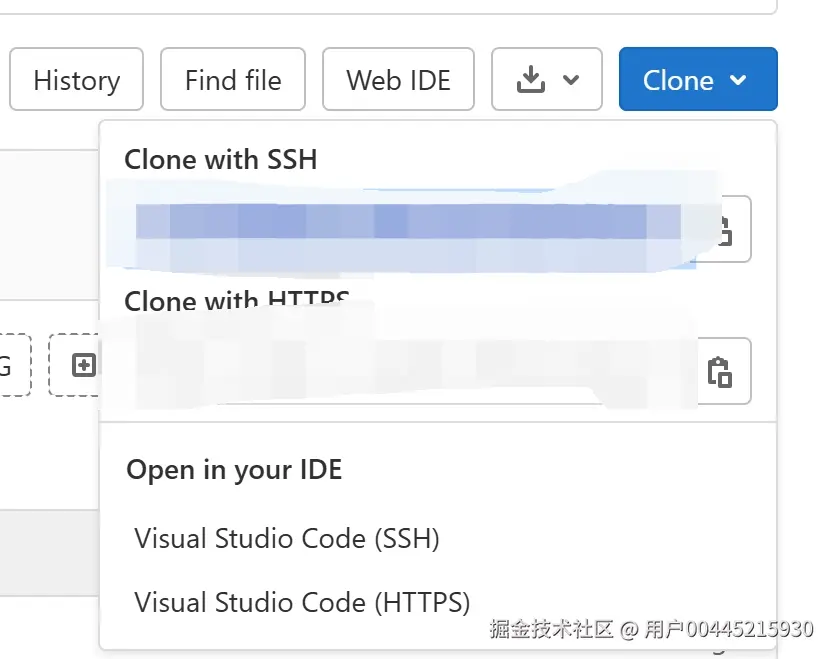Copy the SSH clone URL
This screenshot has height=659, width=832.
coord(722,229)
